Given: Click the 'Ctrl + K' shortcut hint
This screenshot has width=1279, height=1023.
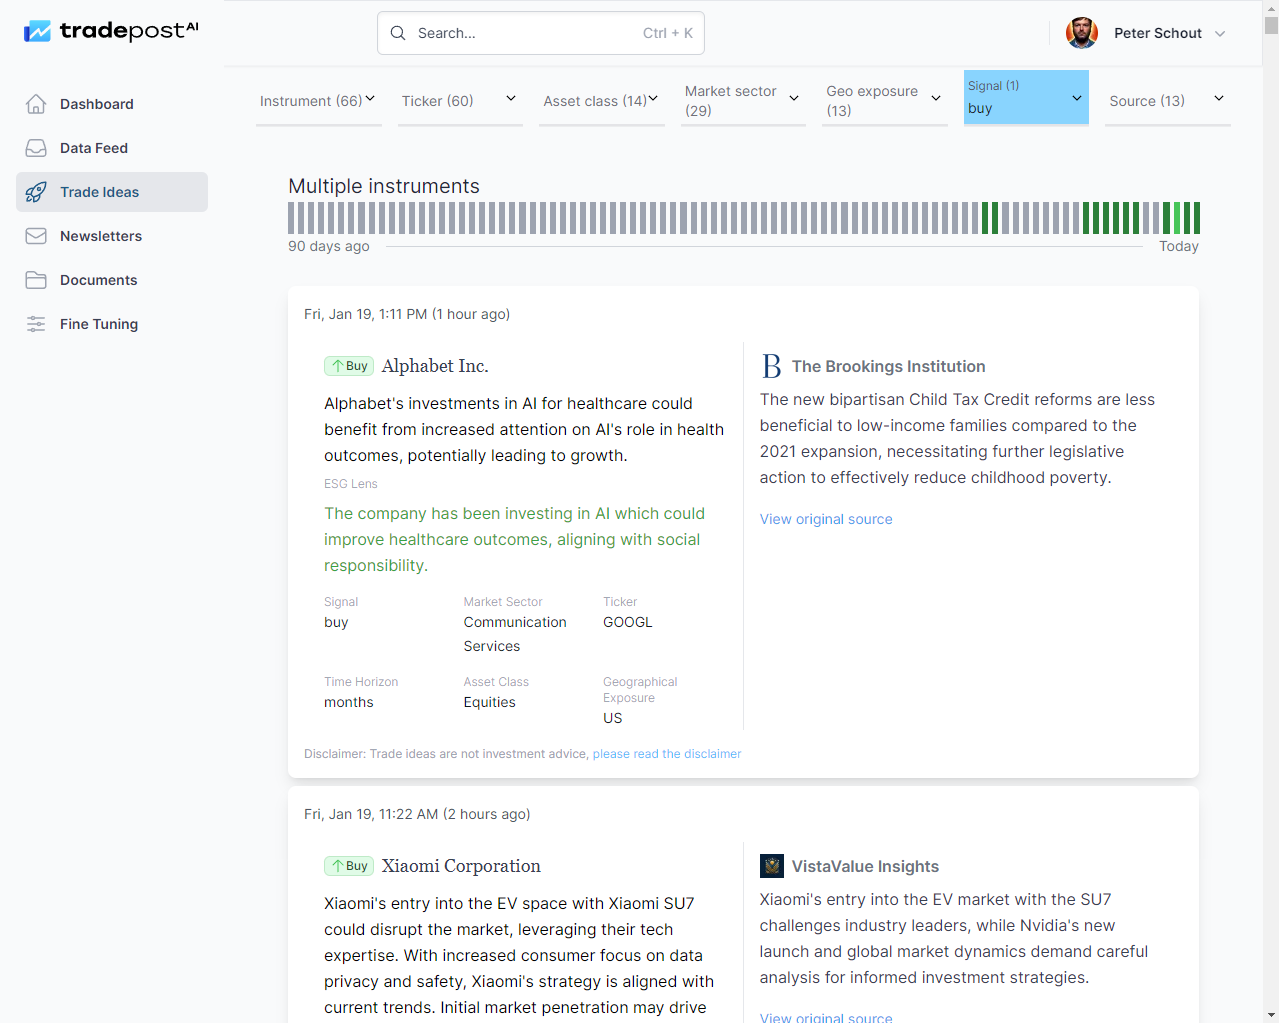Looking at the screenshot, I should coord(668,33).
